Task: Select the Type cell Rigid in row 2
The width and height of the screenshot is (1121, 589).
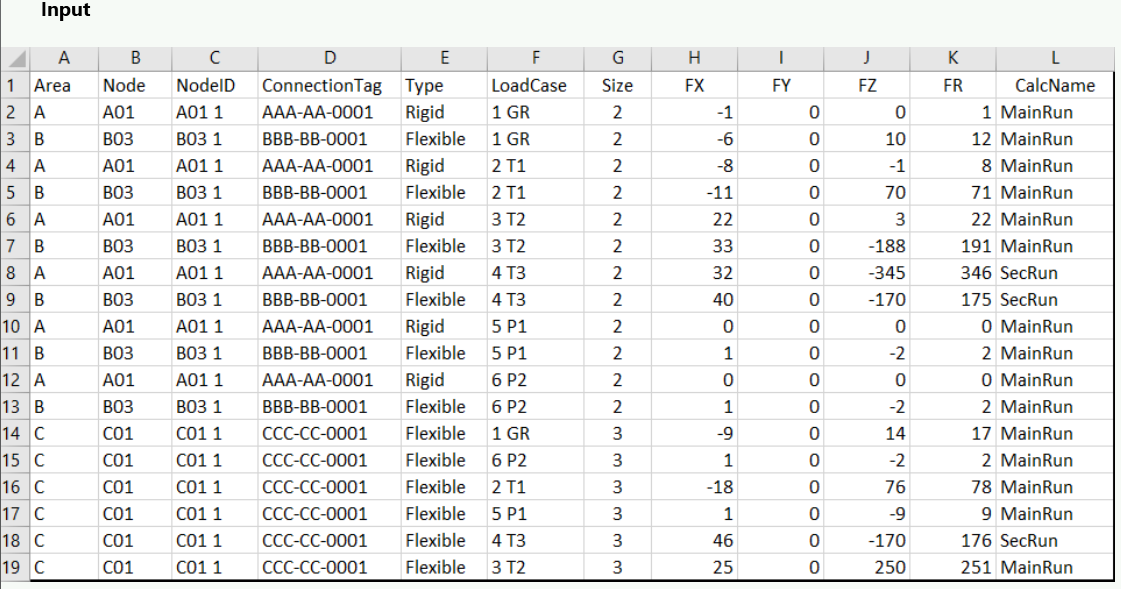Action: click(444, 112)
